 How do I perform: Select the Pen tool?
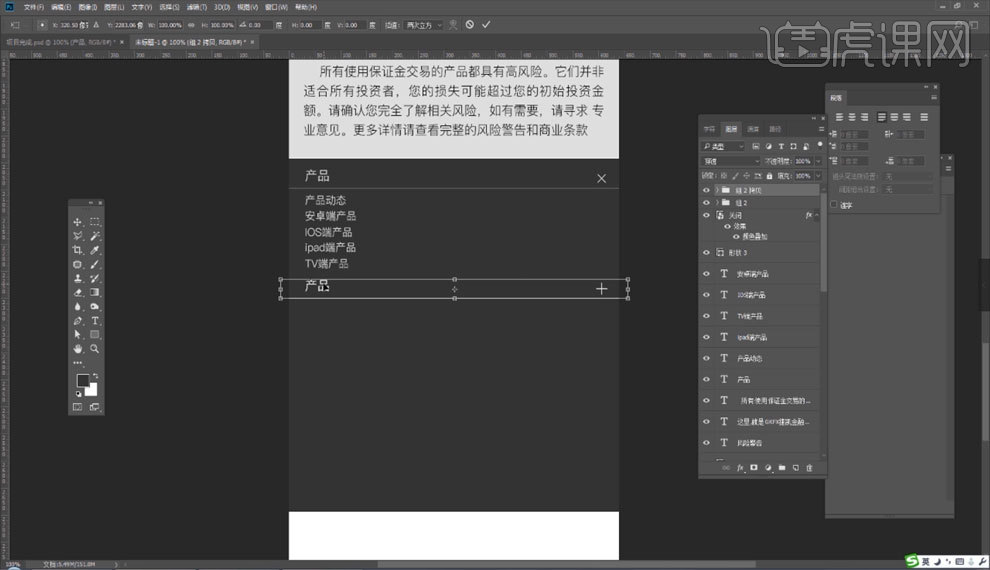click(78, 321)
